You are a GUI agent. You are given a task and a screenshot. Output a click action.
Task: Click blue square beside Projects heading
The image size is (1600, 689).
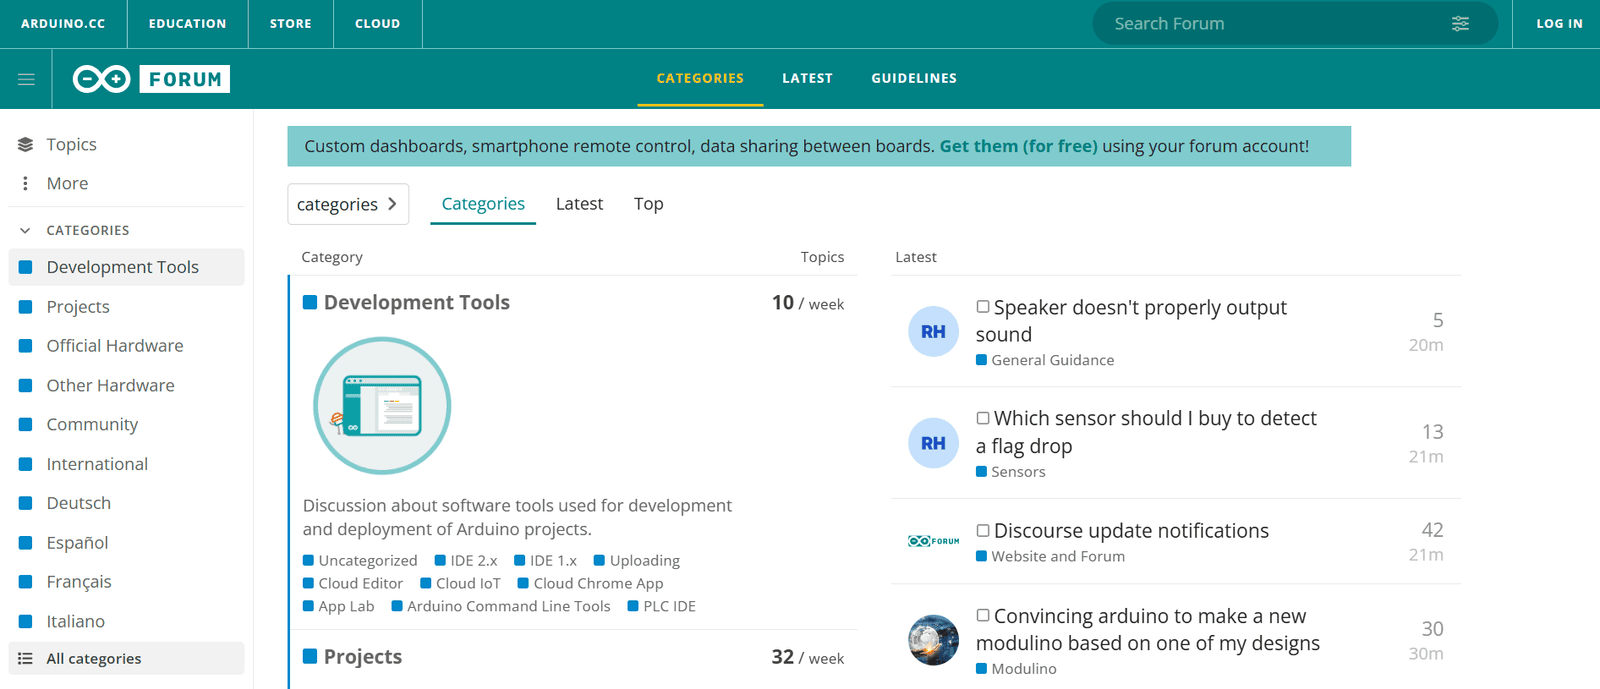(x=310, y=657)
